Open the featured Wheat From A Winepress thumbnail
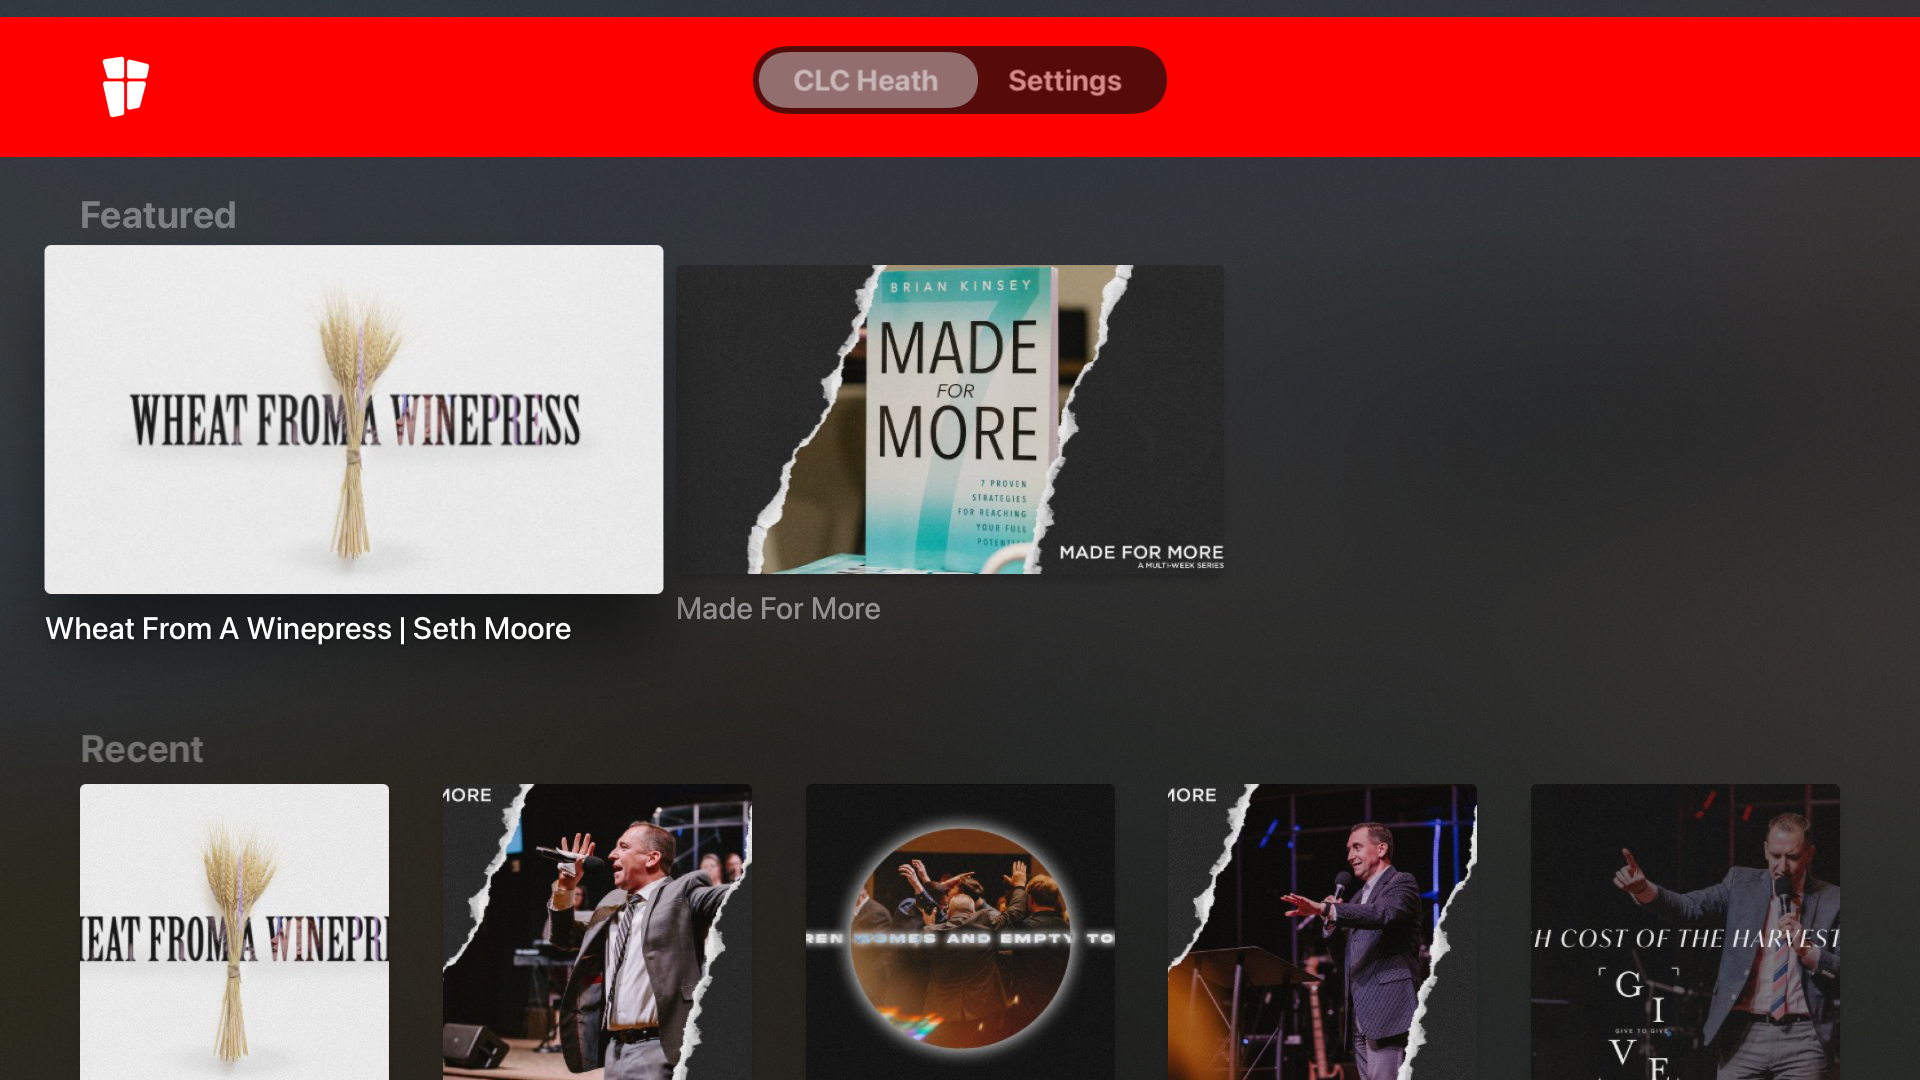The image size is (1920, 1080). [354, 419]
